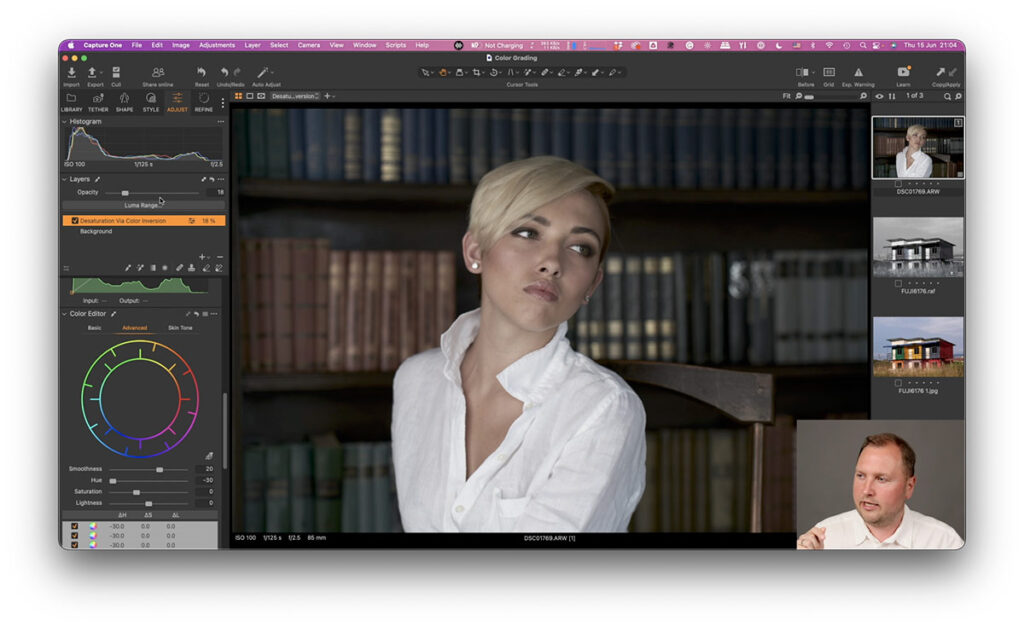Select the FUJI6176.raf thumbnail
This screenshot has height=627, width=1024.
[918, 247]
